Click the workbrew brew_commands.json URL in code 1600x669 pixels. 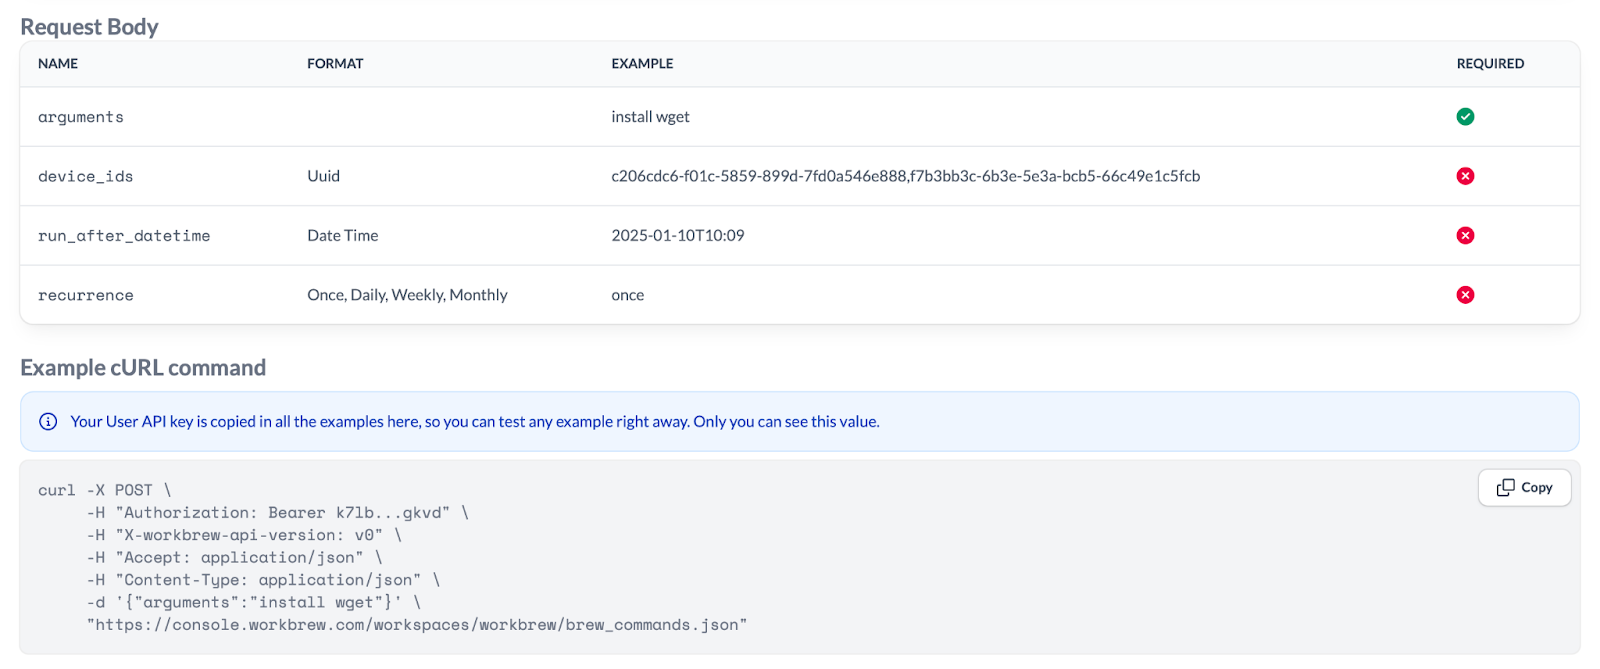(416, 625)
